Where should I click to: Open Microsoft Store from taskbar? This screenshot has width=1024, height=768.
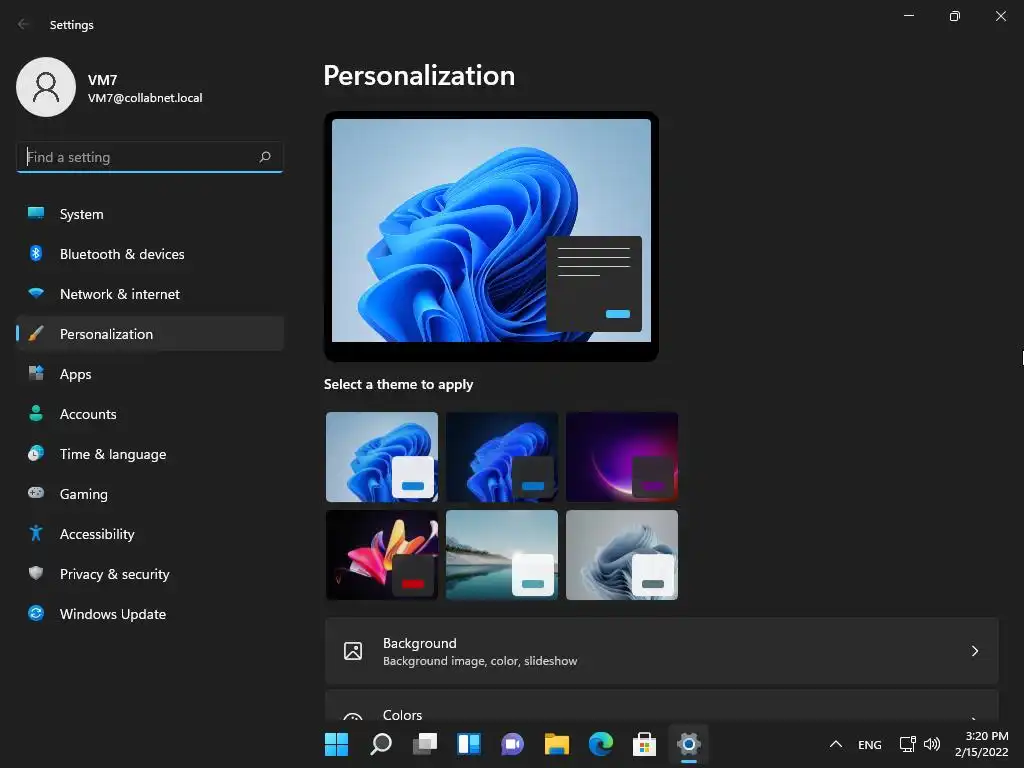645,744
